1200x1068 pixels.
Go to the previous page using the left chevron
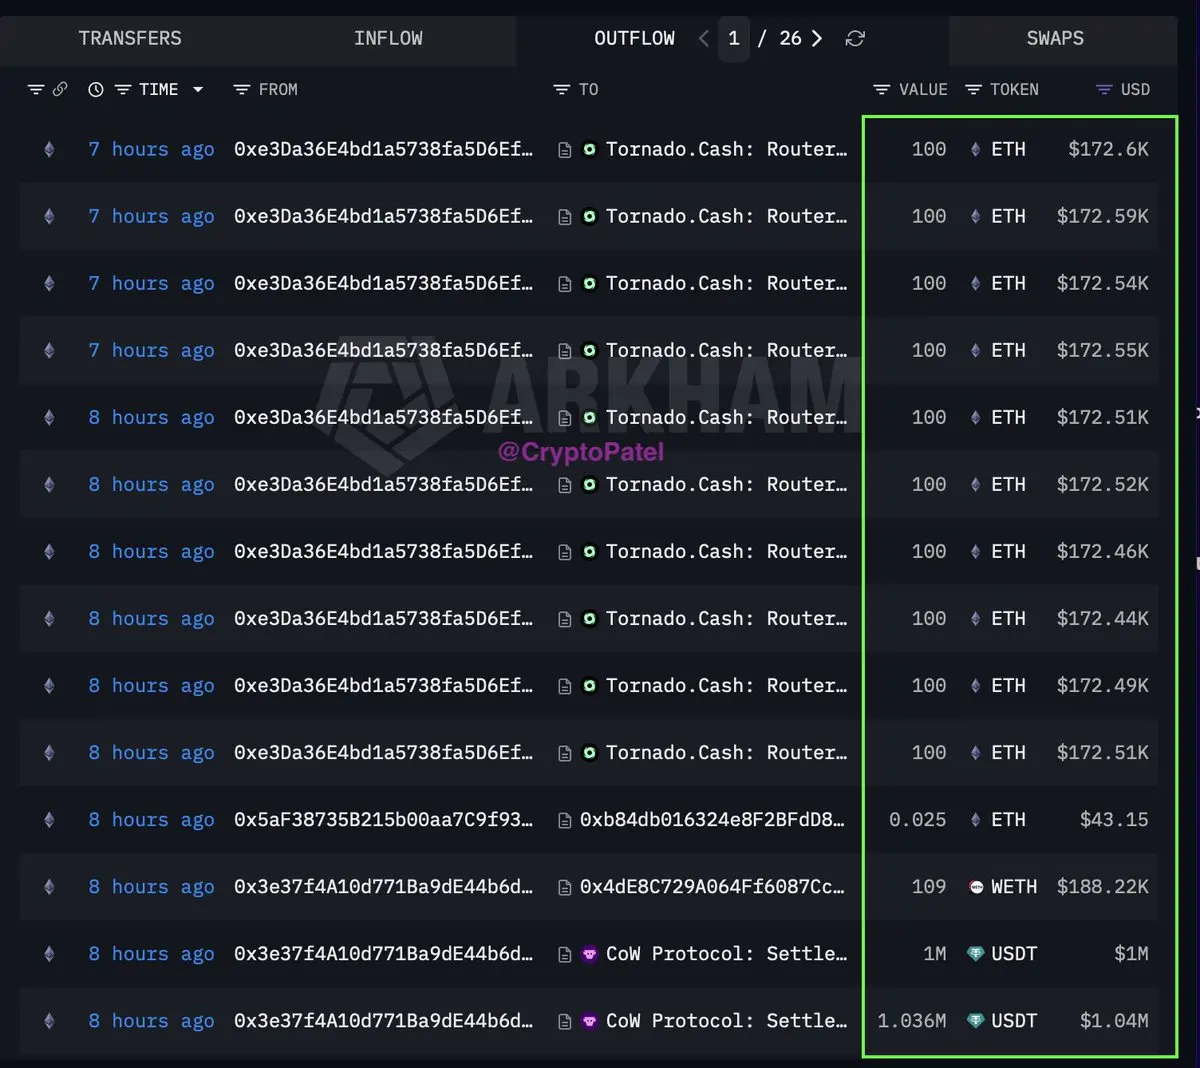point(704,38)
